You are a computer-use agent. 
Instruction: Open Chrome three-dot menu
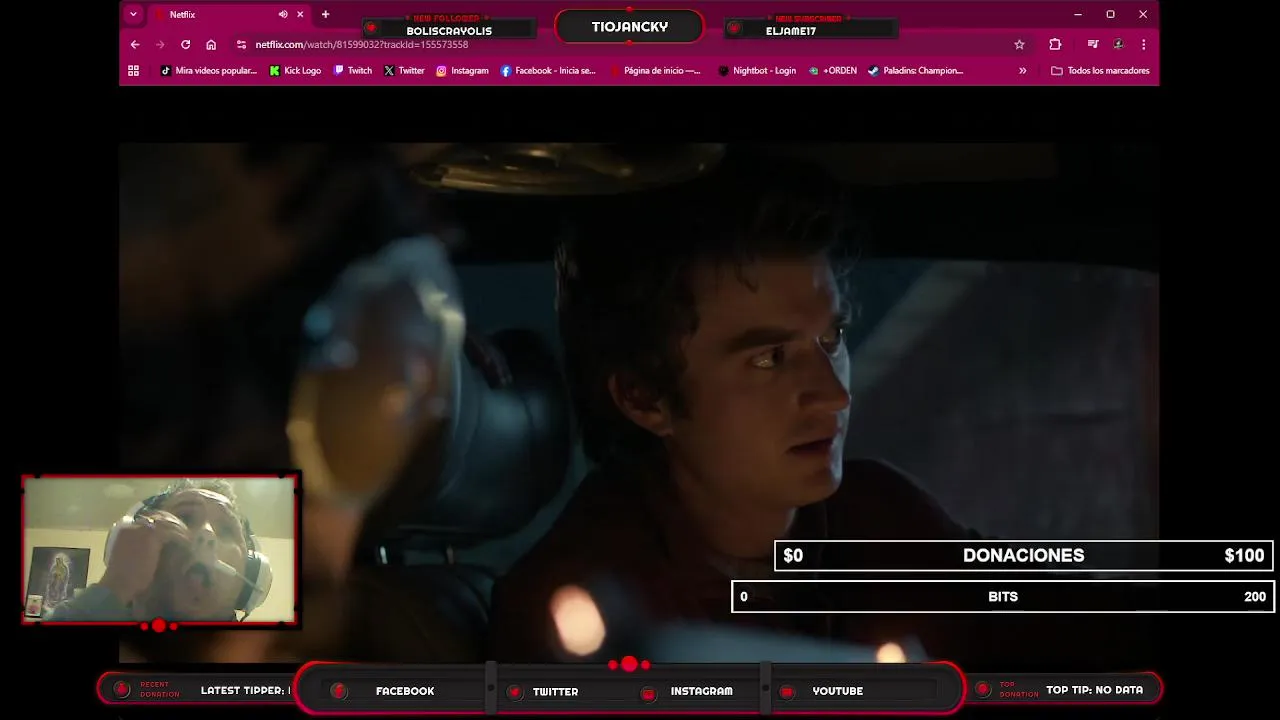click(1143, 44)
